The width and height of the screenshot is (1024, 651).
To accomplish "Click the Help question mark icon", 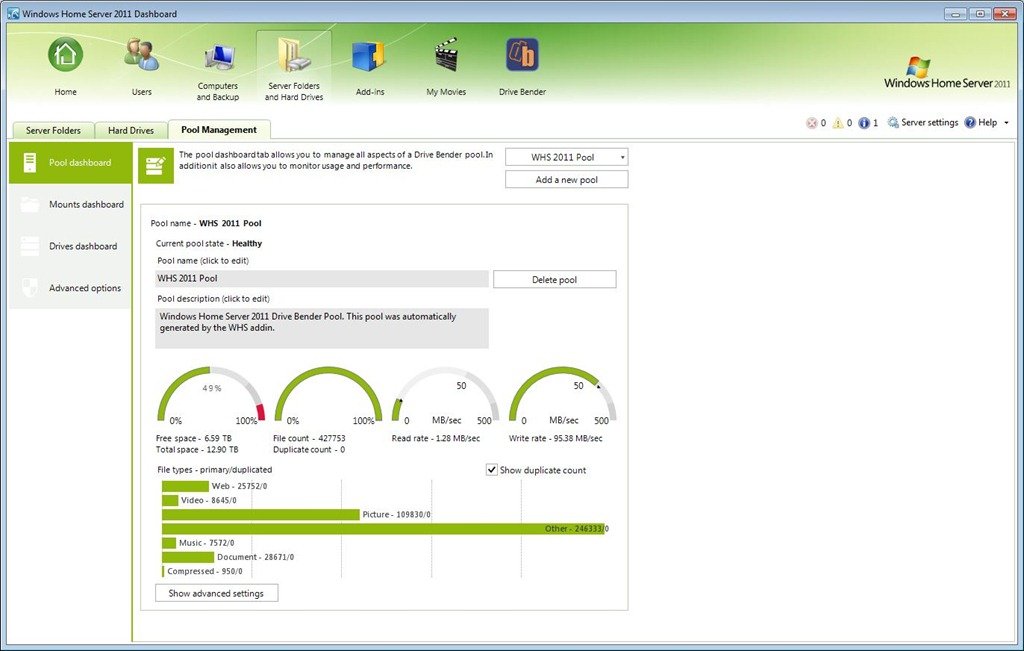I will pyautogui.click(x=970, y=123).
